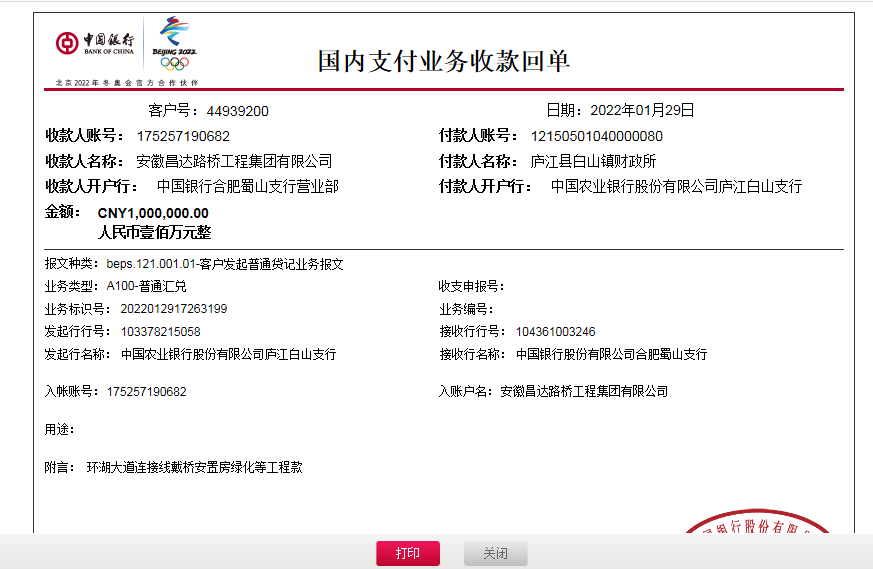The height and width of the screenshot is (569, 873).
Task: Click payee name 安徽昌达路桥工程集团有限公司 beside 收款人名称
Action: point(234,161)
